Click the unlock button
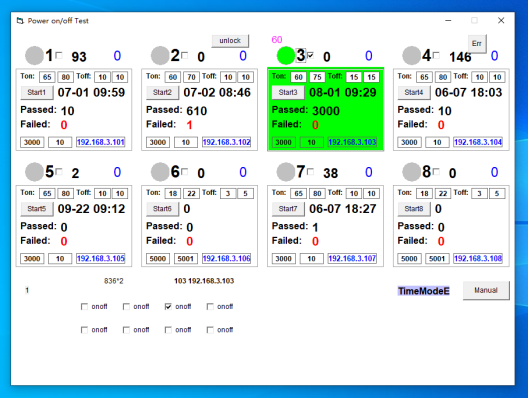This screenshot has height=399, width=528. coord(230,41)
